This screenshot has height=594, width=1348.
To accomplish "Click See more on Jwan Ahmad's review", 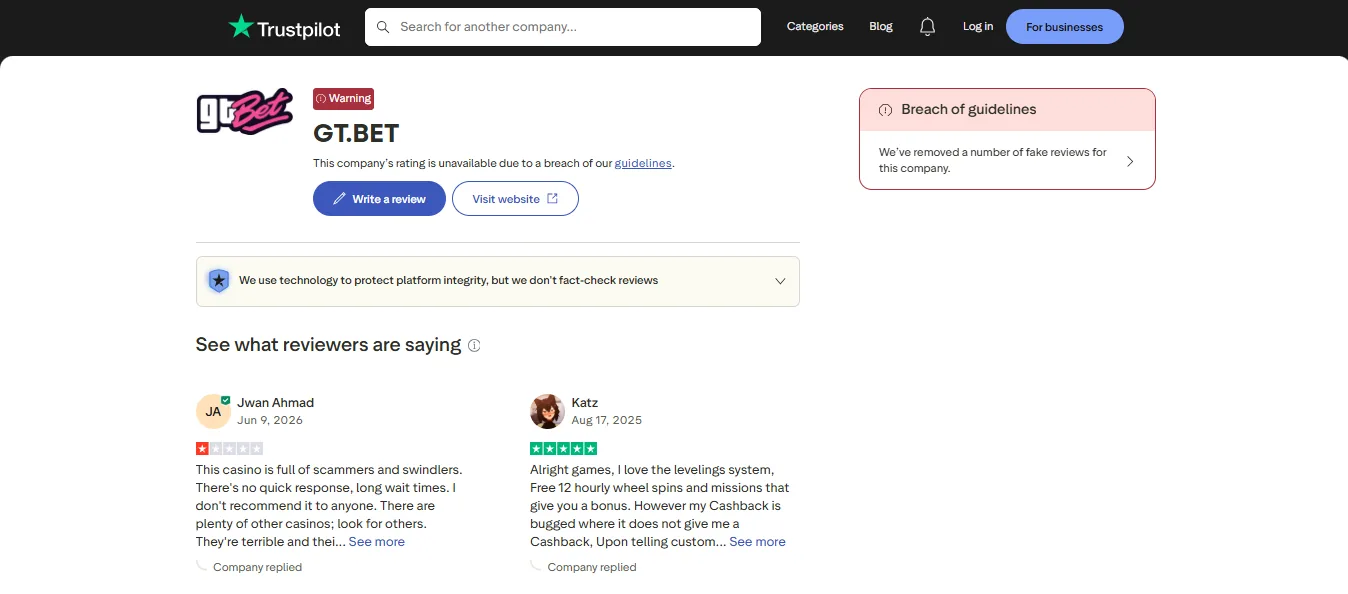I will point(377,542).
